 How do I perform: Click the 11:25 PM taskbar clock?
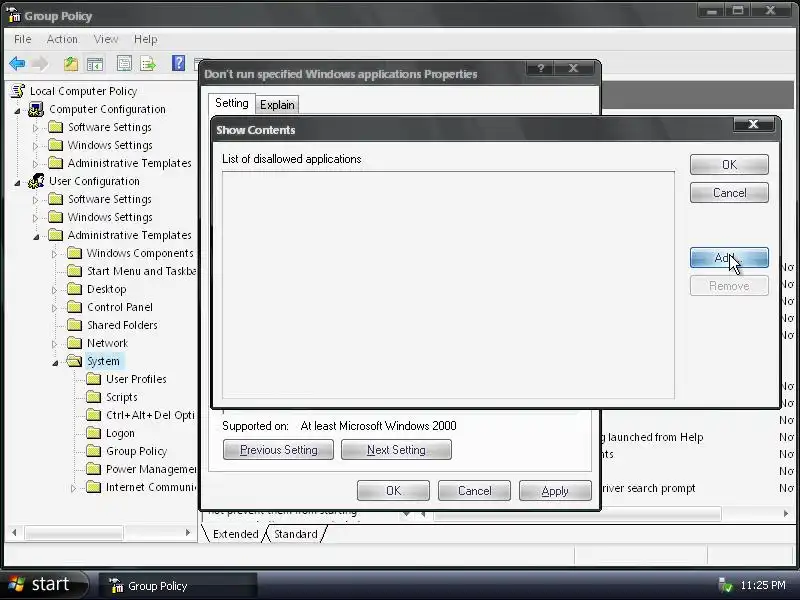(763, 585)
